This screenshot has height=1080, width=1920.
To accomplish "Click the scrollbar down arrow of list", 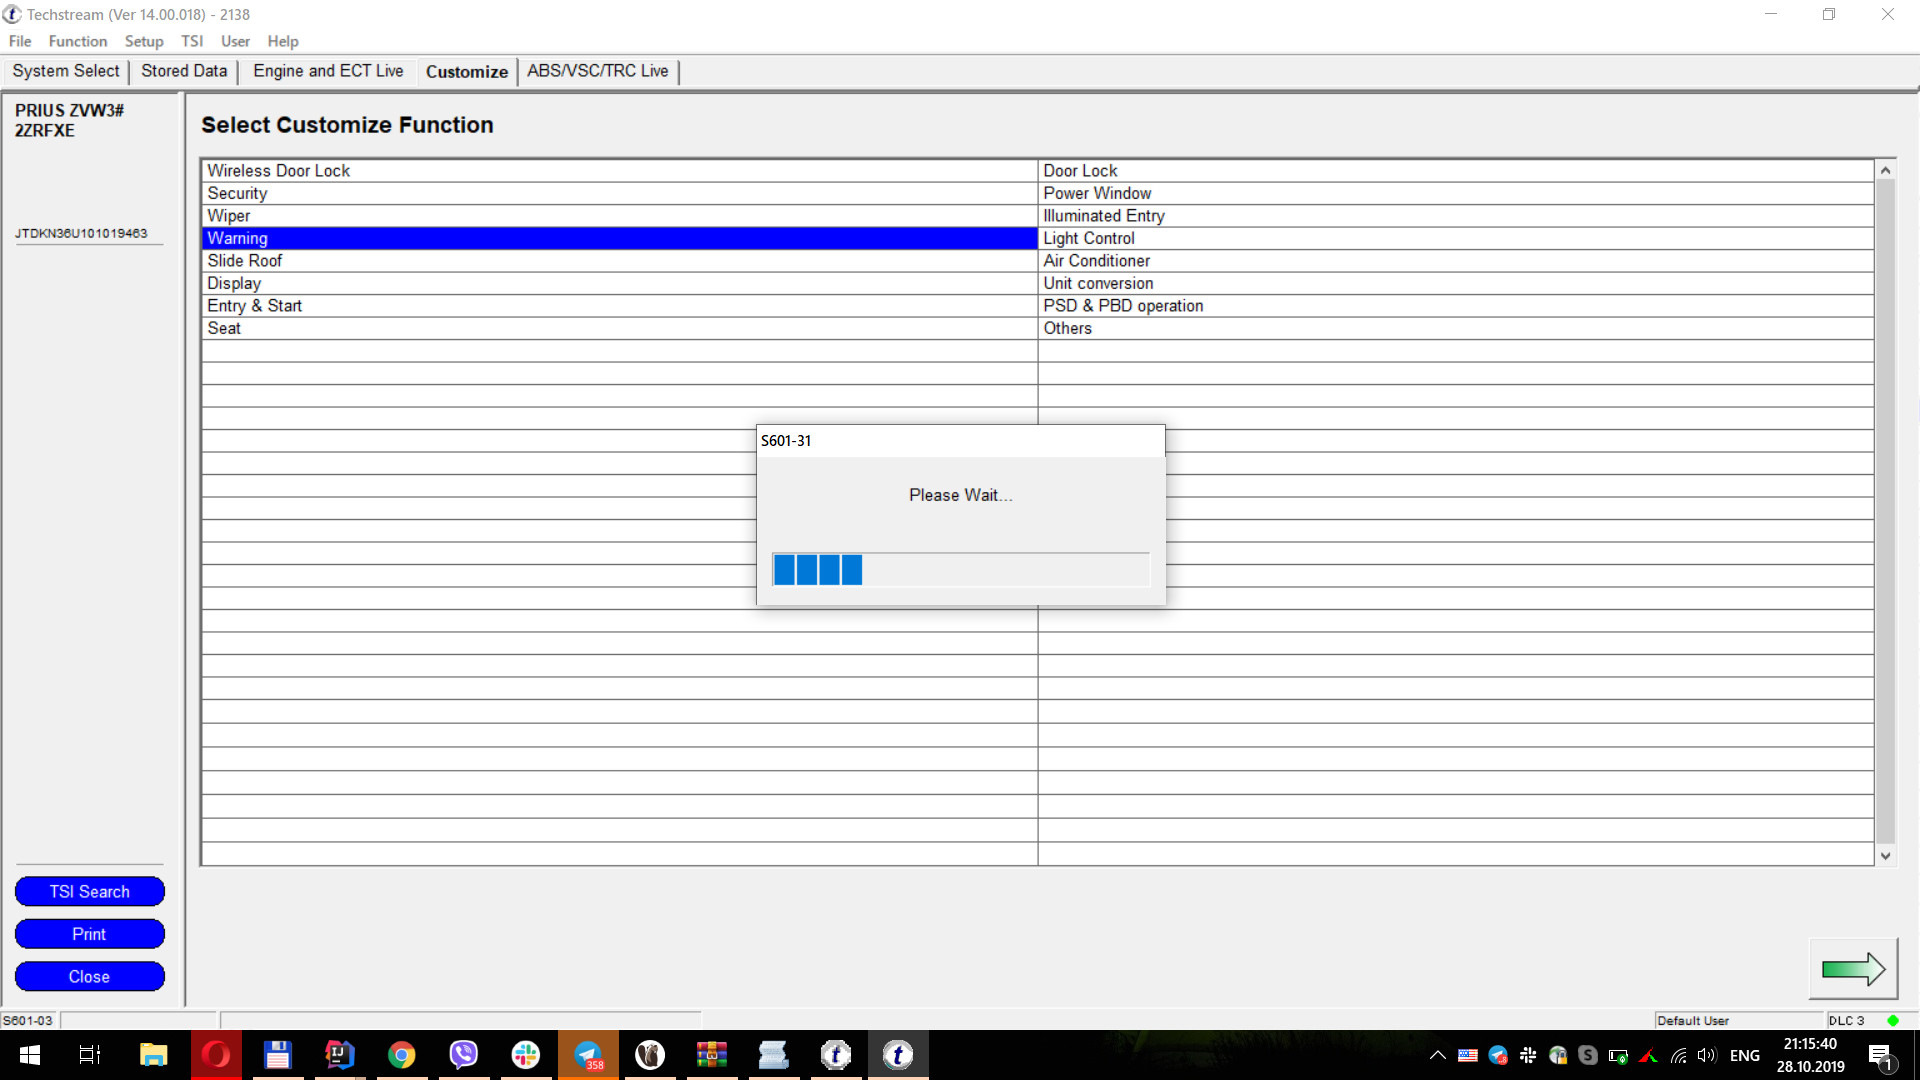I will 1885,855.
